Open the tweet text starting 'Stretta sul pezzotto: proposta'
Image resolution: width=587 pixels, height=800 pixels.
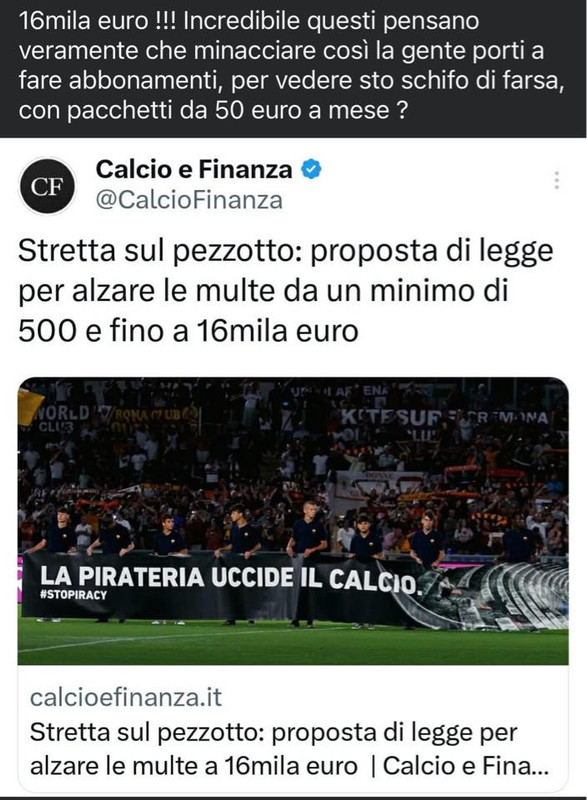pos(286,291)
